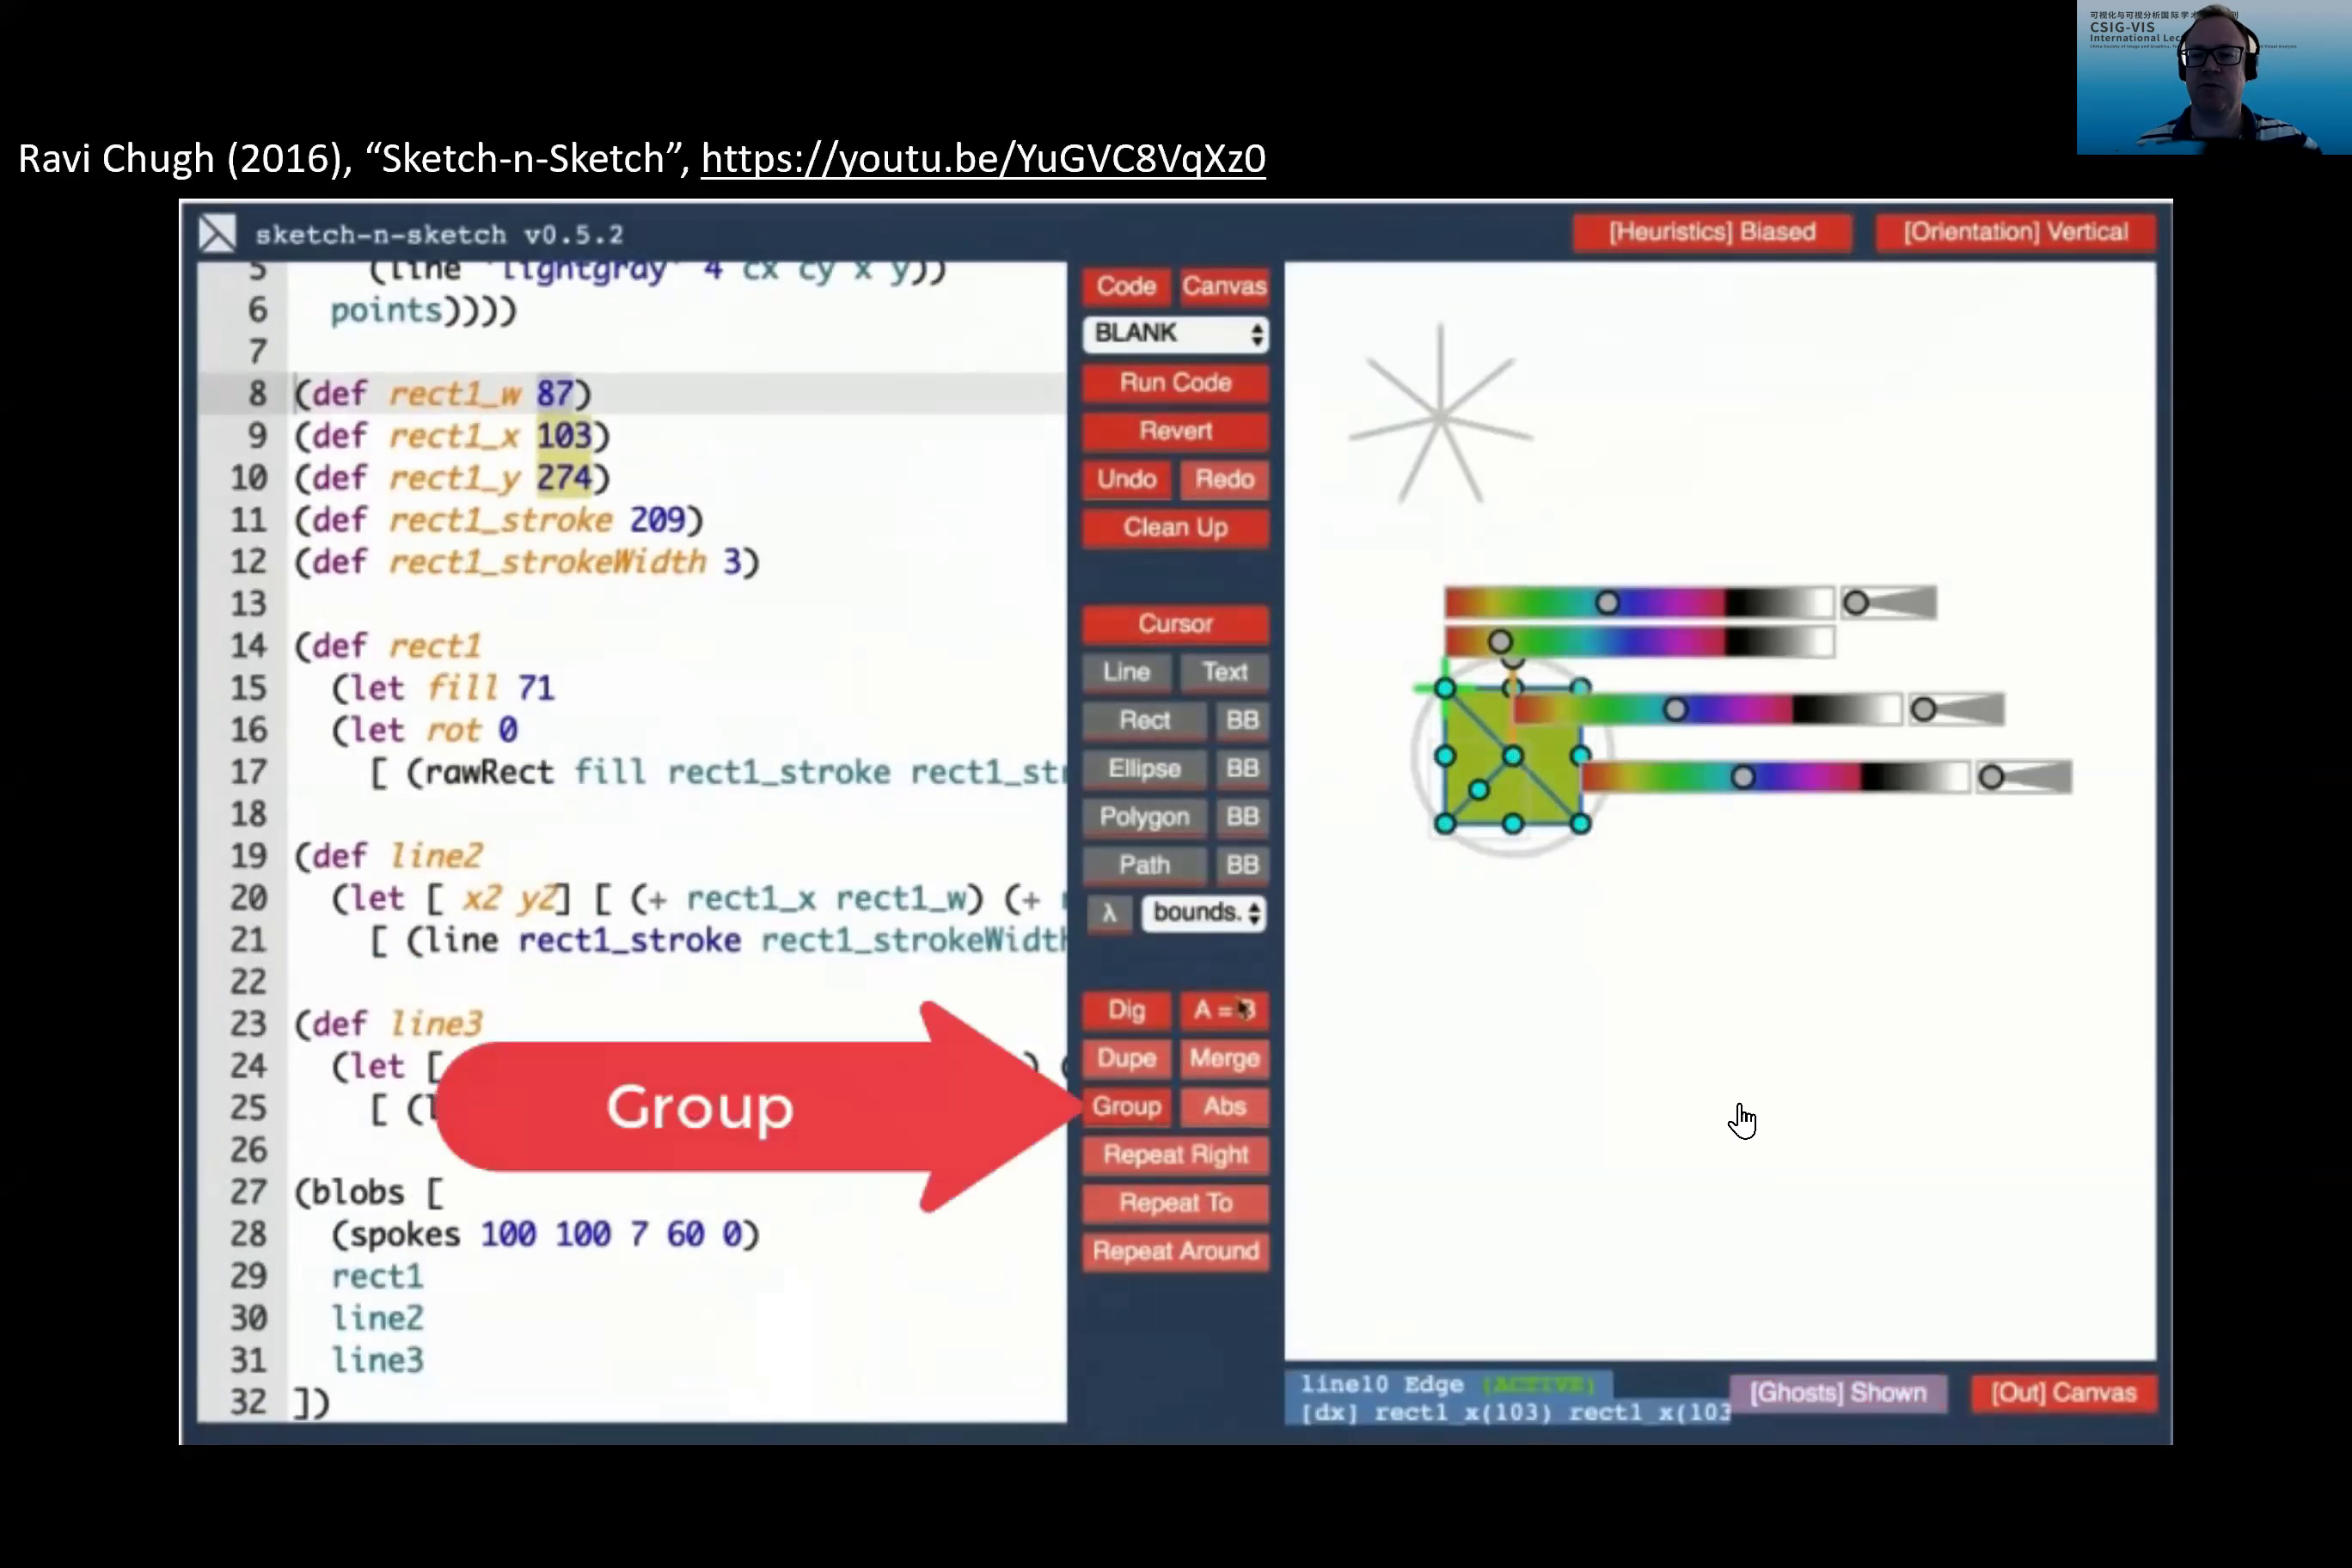Open the youtu.be video link
Screen dimensions: 2352x1568
pos(983,158)
